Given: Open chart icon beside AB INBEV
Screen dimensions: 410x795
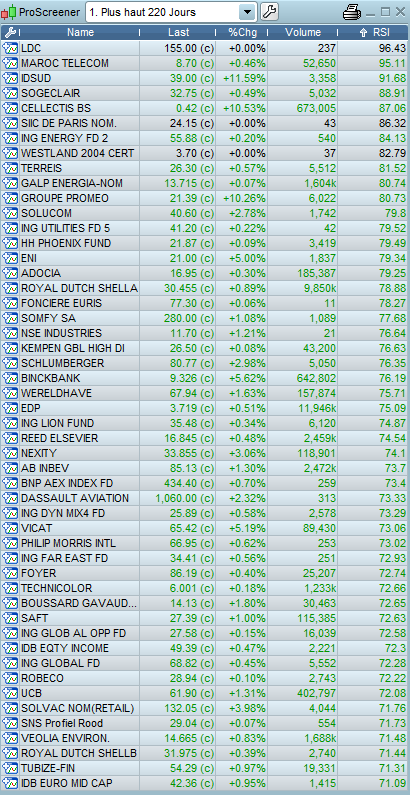Looking at the screenshot, I should pyautogui.click(x=10, y=468).
